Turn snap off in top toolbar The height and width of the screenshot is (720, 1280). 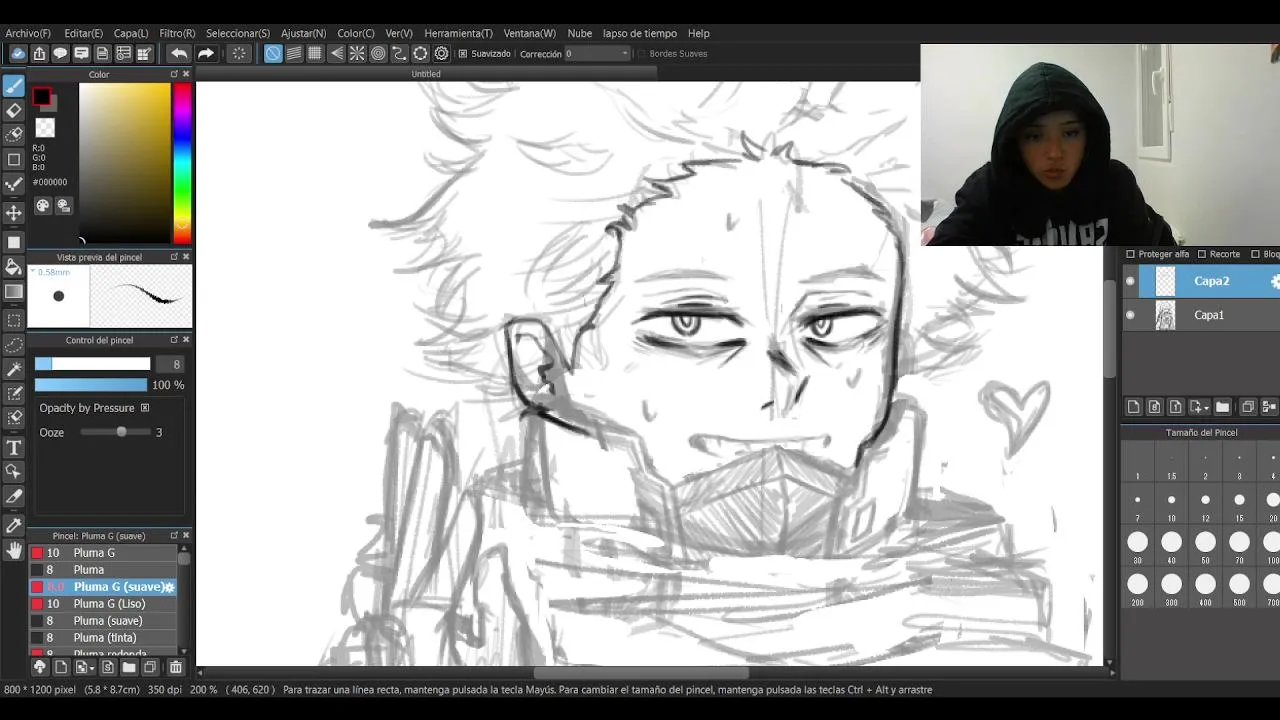click(x=273, y=53)
